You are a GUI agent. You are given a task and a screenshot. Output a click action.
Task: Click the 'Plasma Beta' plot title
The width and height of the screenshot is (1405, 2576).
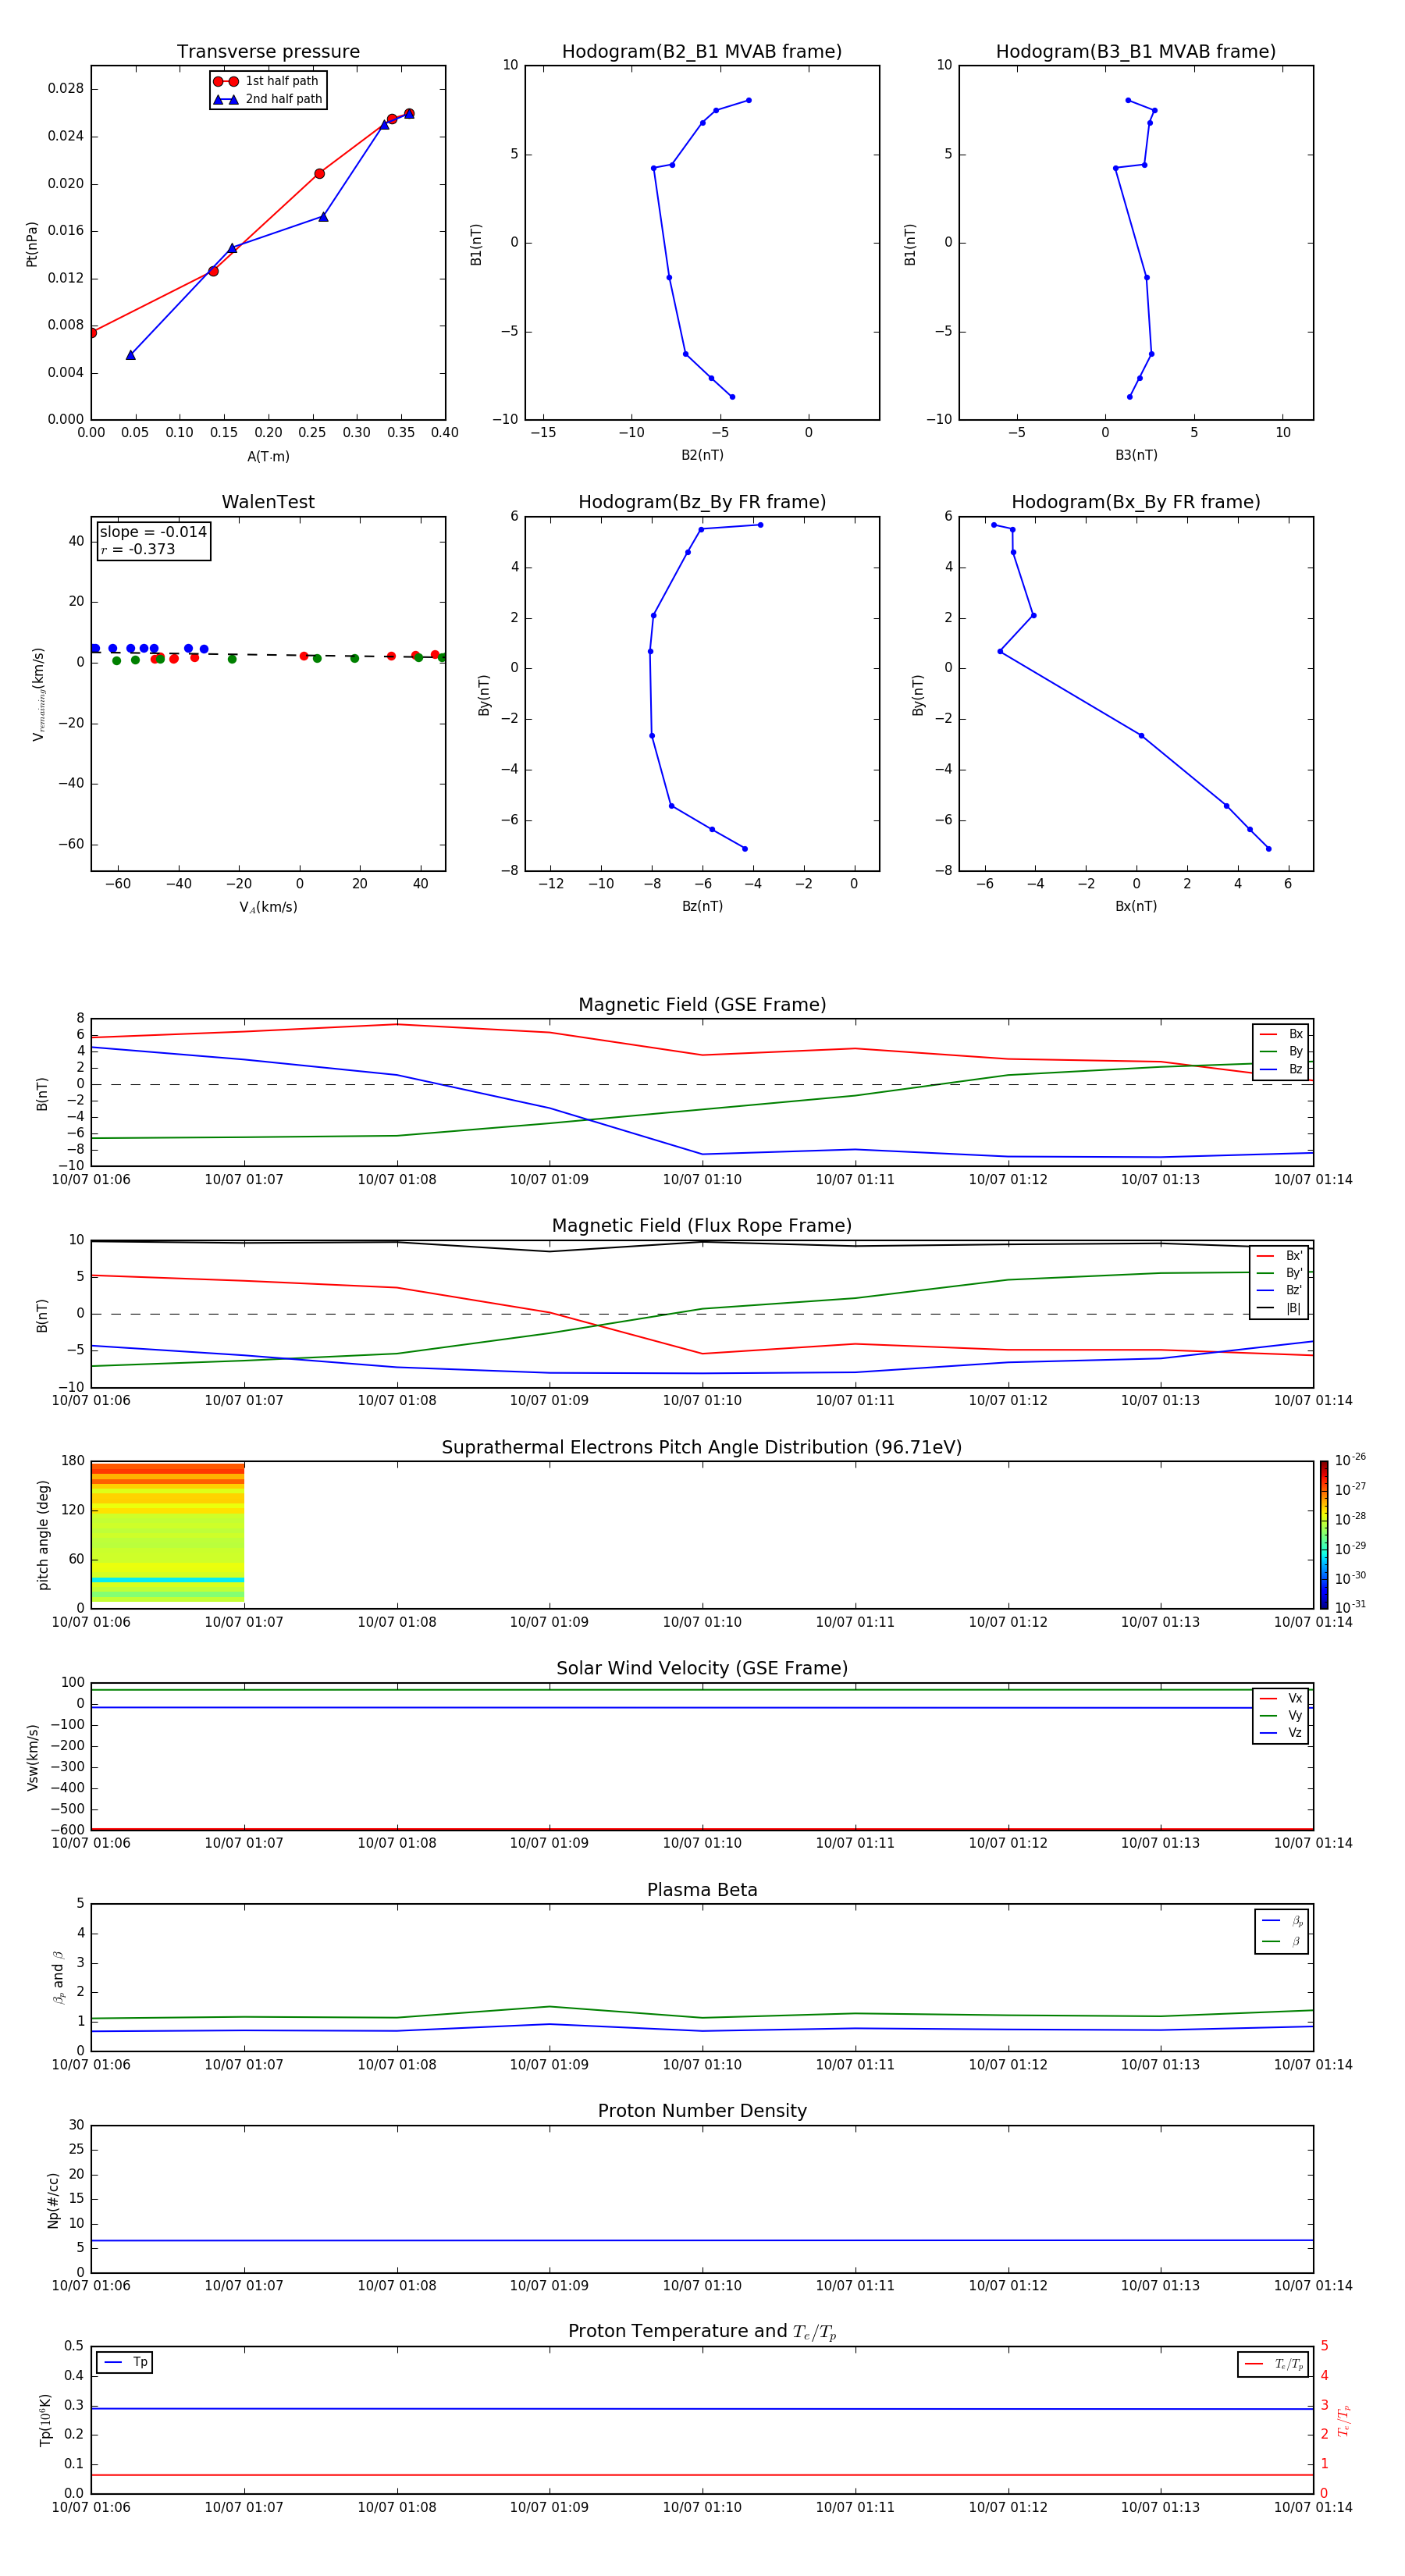click(x=702, y=1891)
